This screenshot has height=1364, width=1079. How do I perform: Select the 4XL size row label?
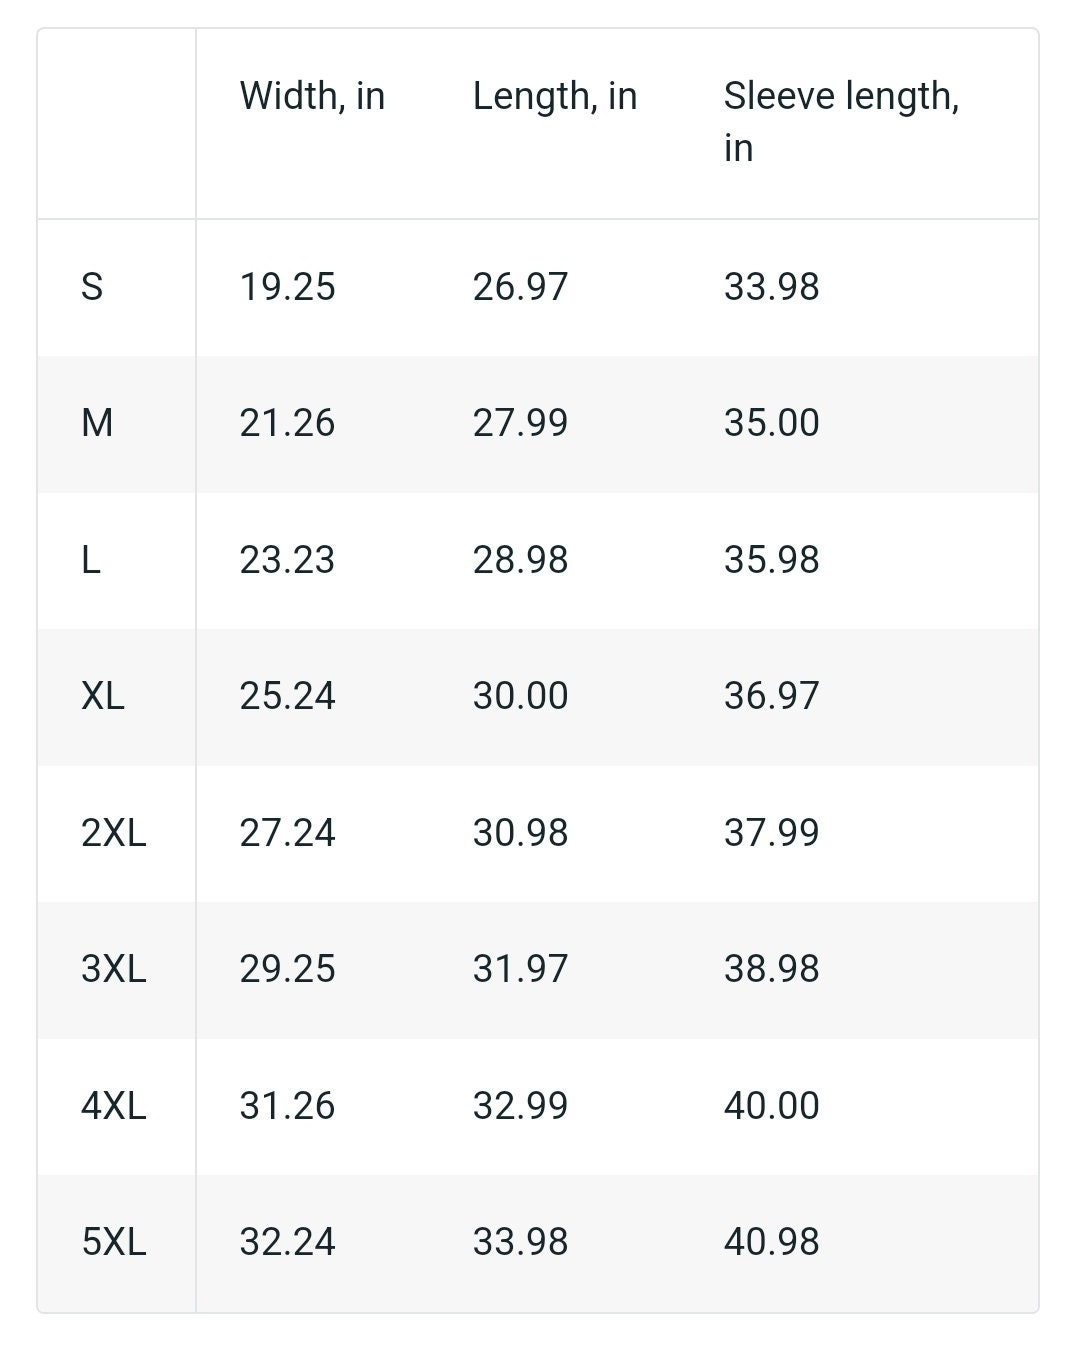pos(114,1106)
